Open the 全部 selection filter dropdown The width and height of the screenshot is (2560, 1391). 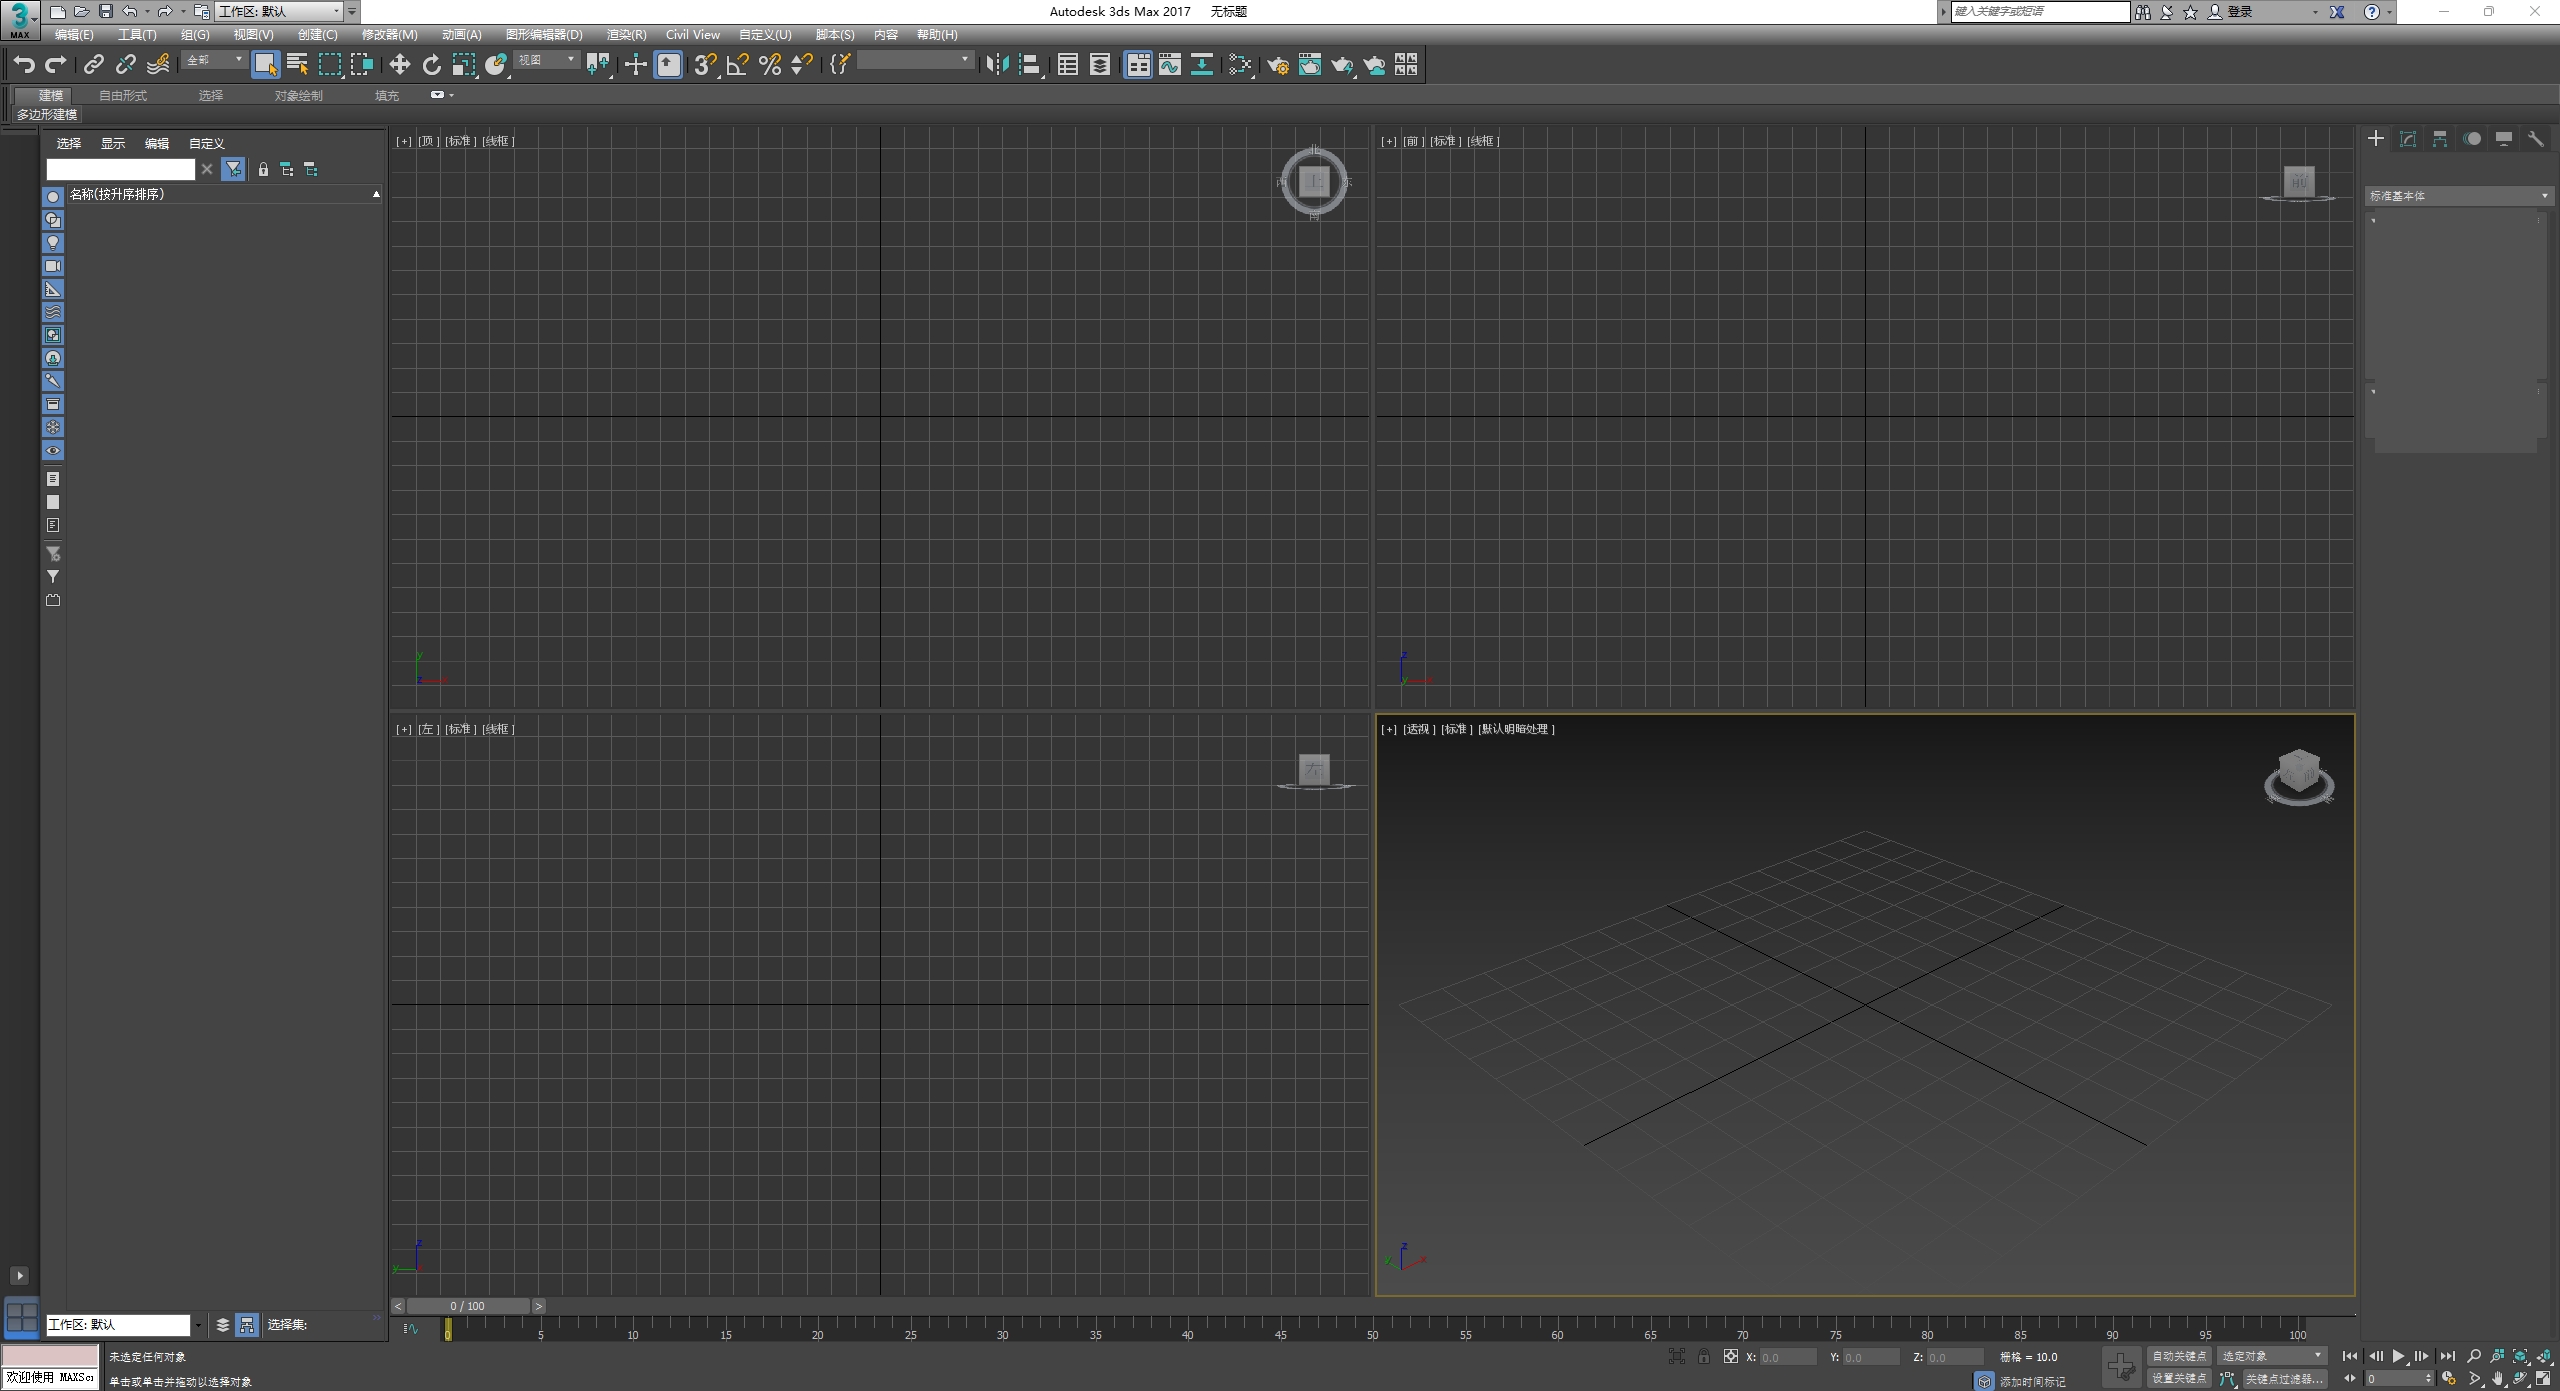pyautogui.click(x=214, y=61)
